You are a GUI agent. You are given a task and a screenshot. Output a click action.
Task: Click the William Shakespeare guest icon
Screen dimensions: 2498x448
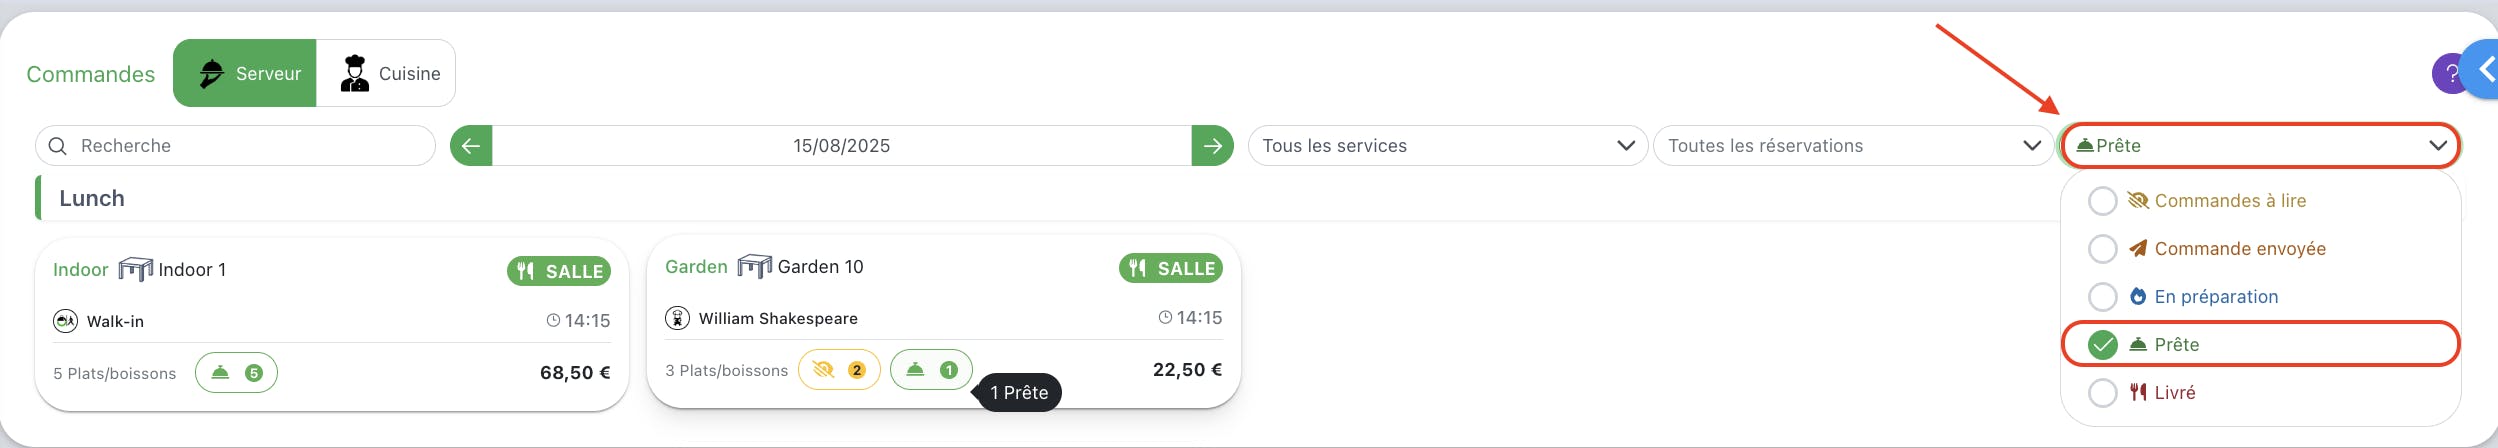point(677,318)
